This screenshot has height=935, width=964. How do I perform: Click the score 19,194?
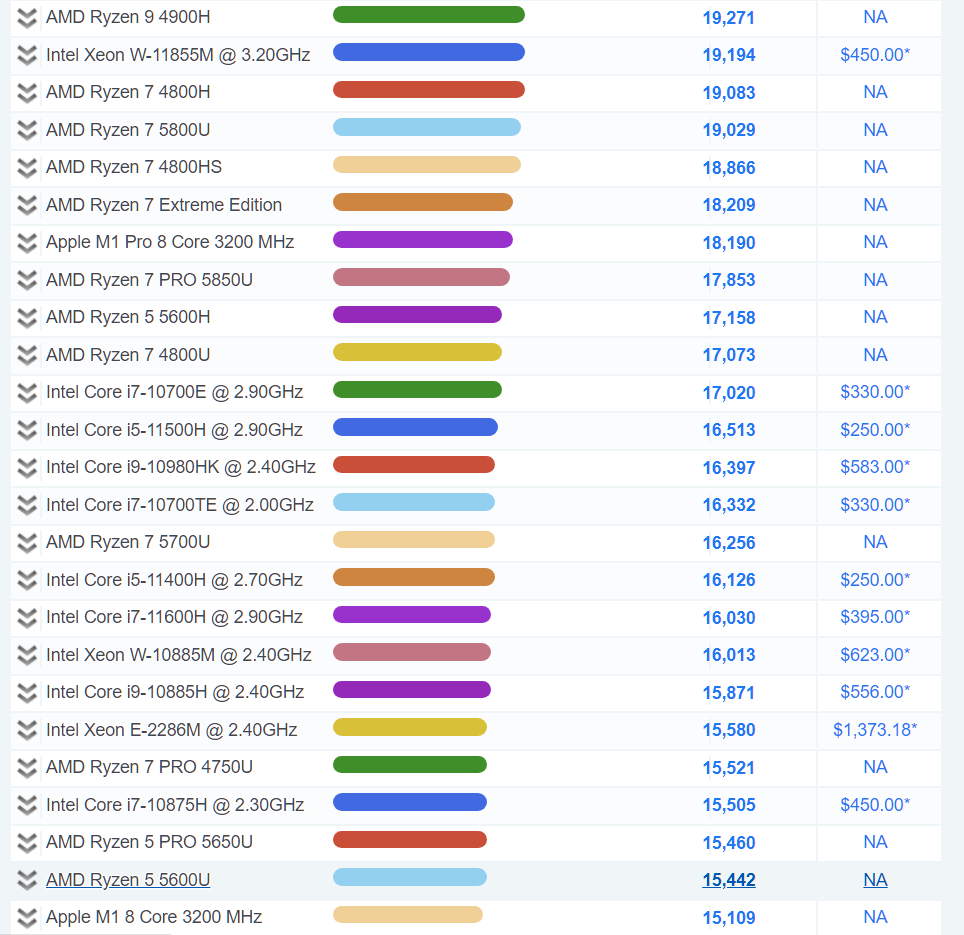(729, 55)
